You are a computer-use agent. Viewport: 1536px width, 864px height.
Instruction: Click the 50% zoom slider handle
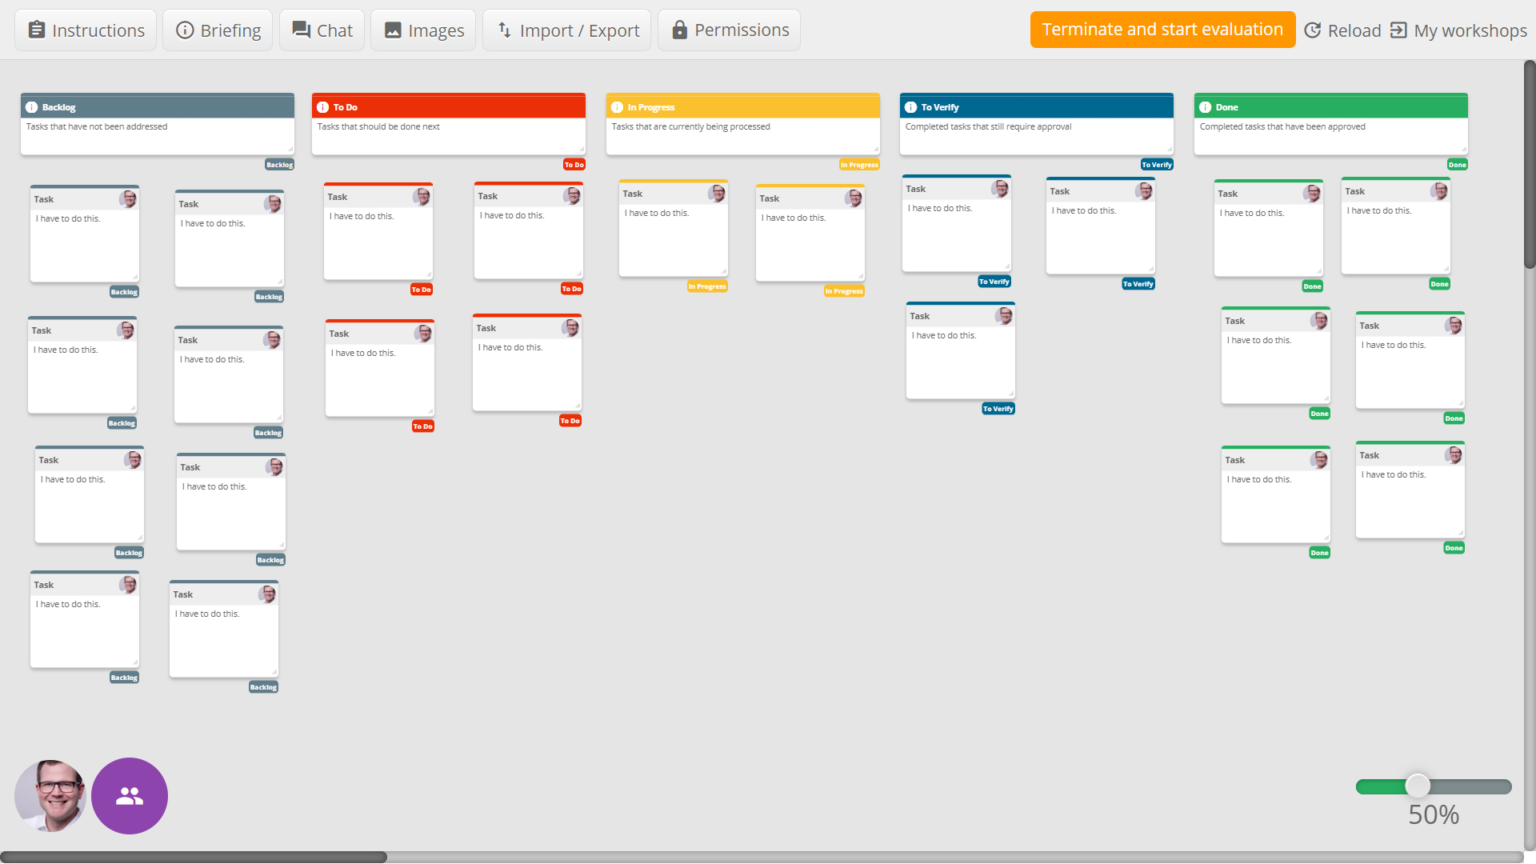(x=1417, y=786)
